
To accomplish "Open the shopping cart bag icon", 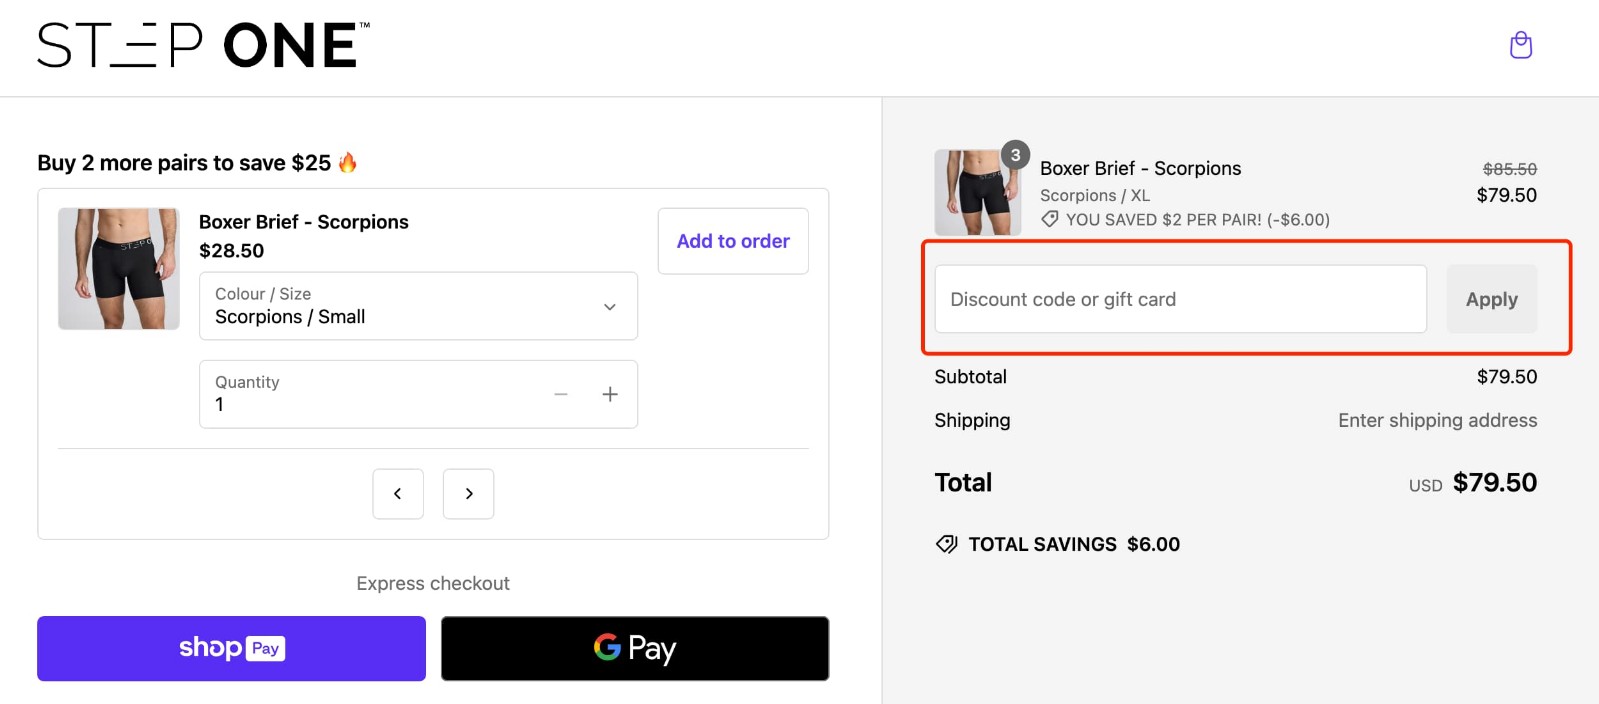I will coord(1521,45).
